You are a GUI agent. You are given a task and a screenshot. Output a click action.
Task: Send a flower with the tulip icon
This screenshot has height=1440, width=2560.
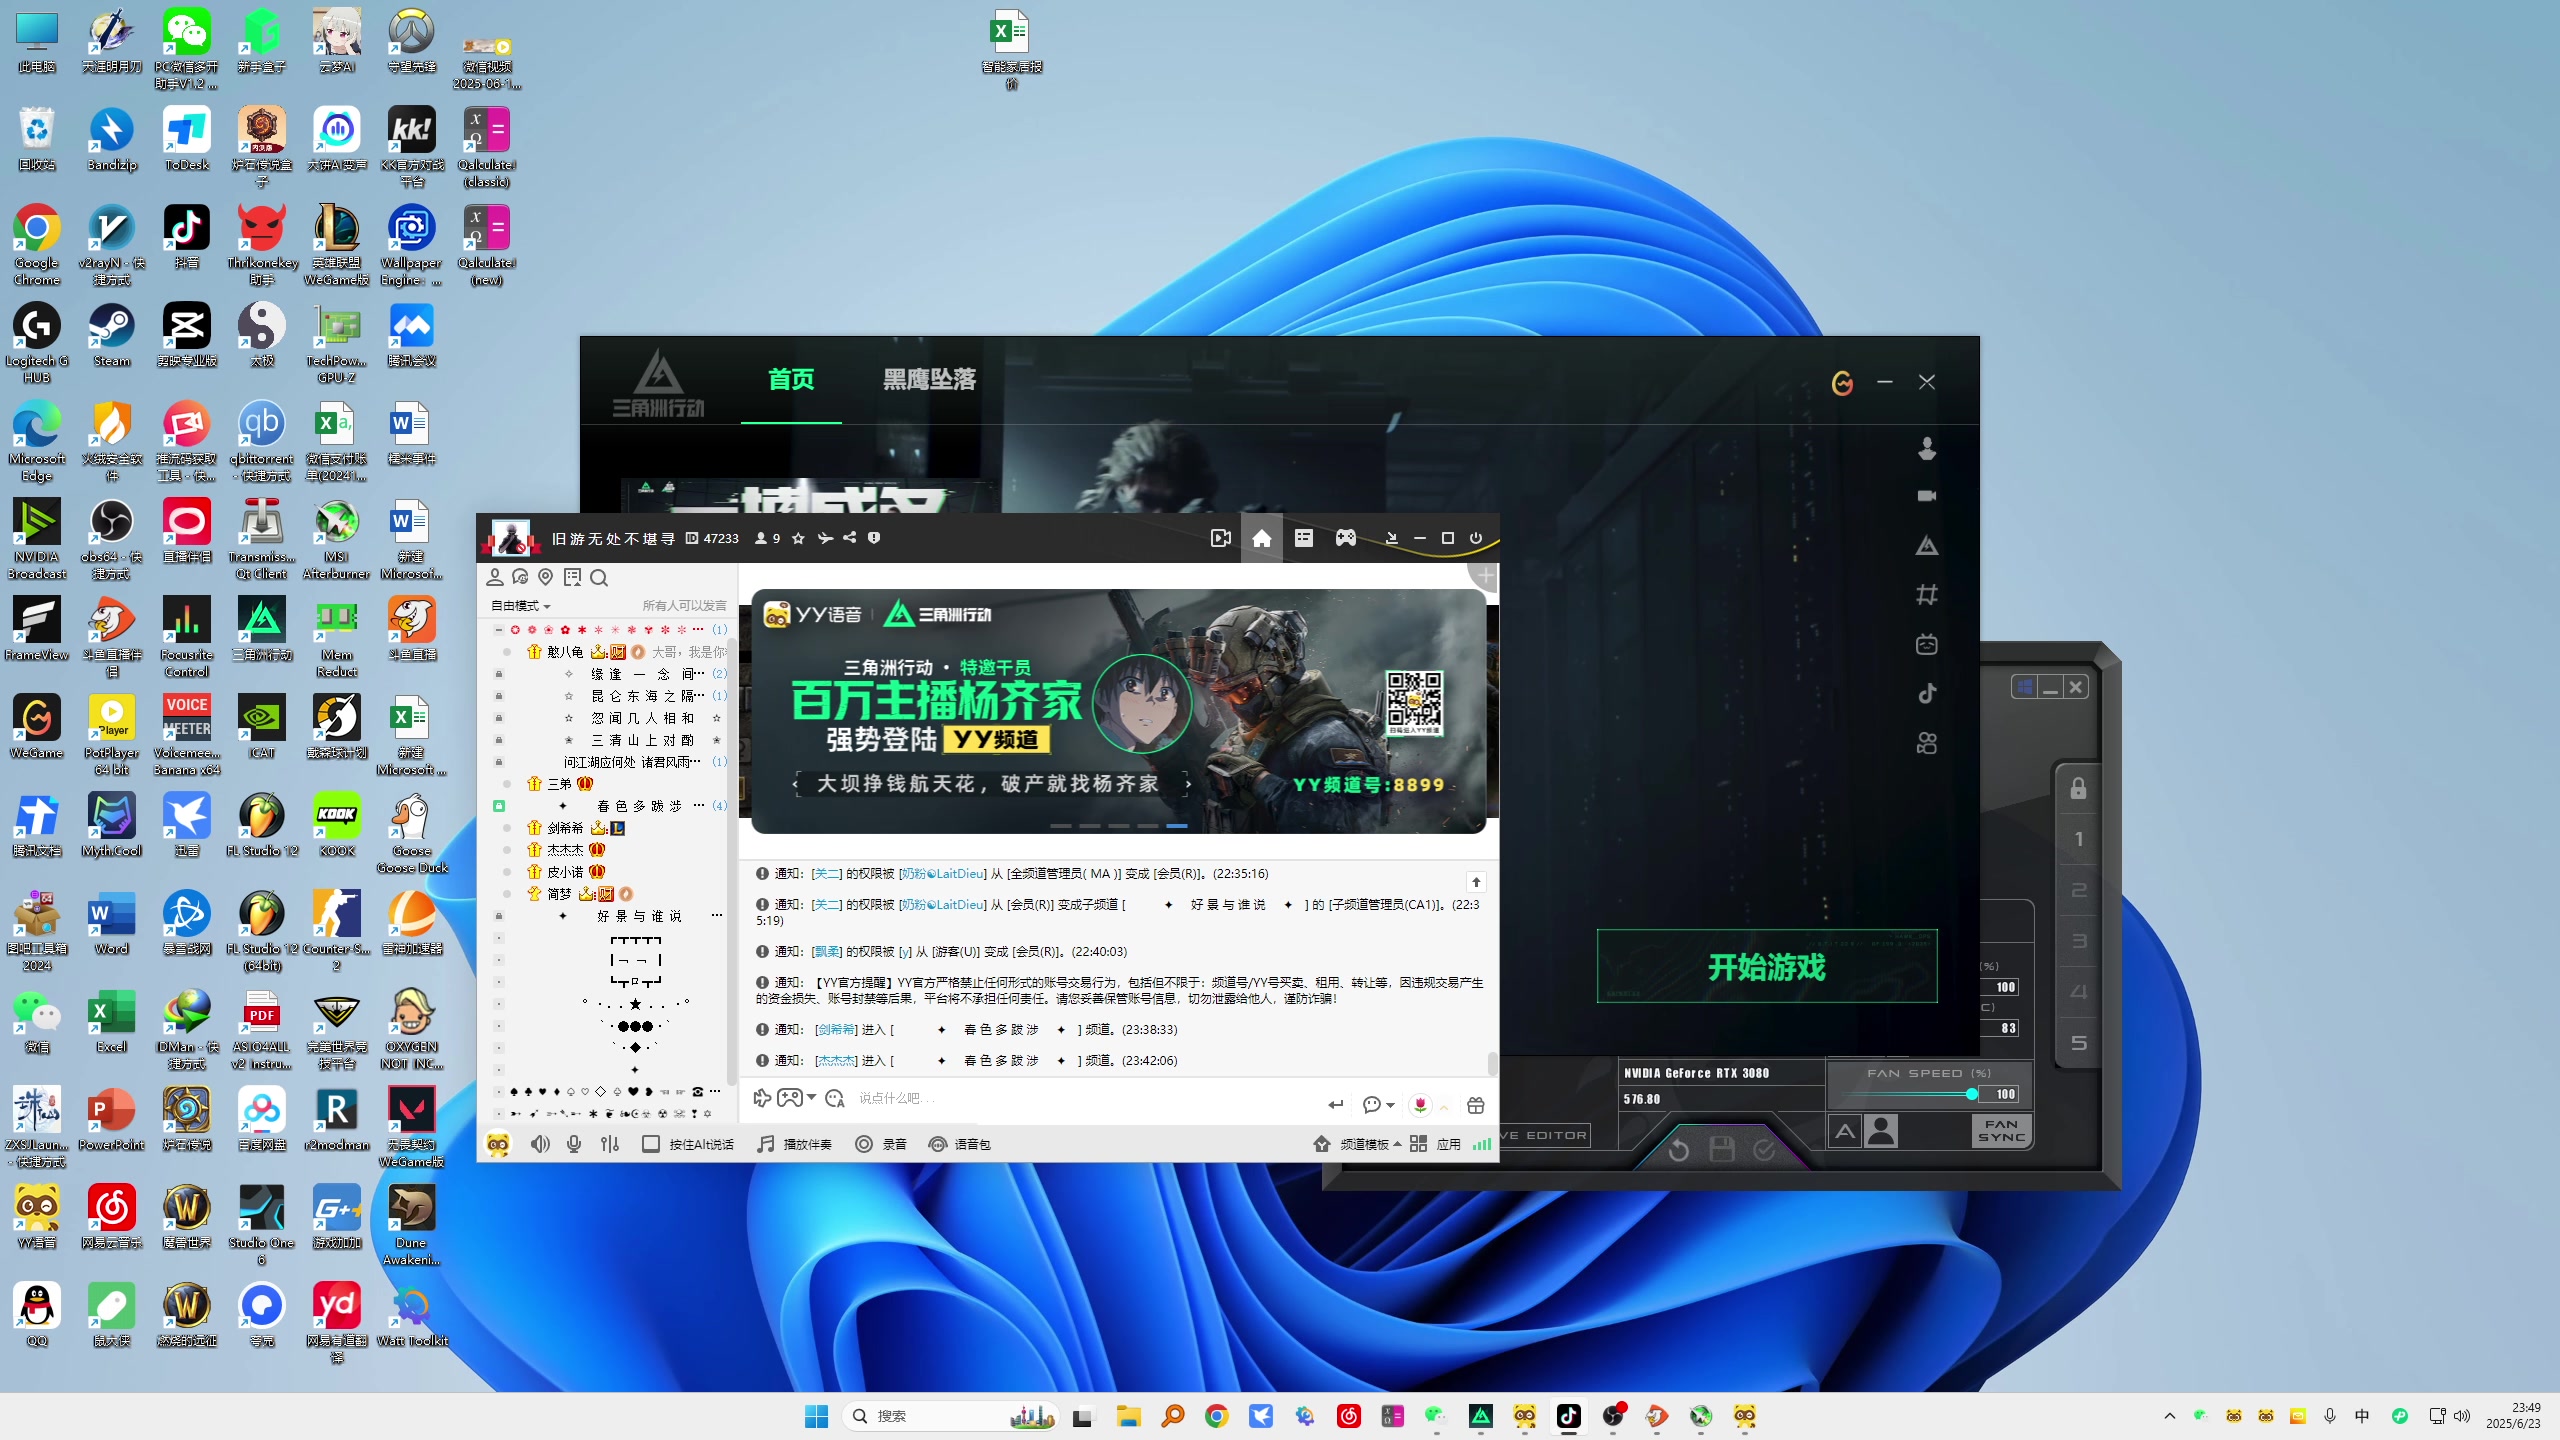point(1420,1105)
